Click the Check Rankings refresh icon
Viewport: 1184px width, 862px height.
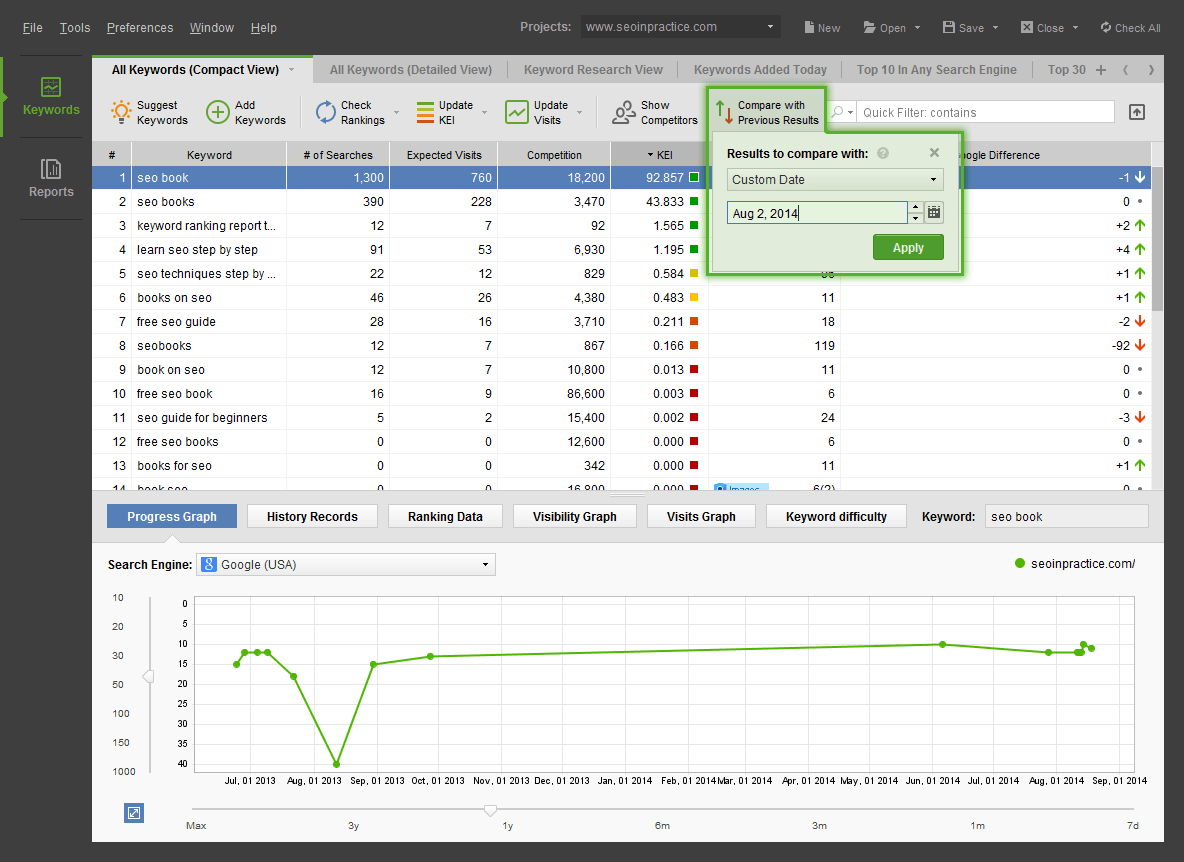[x=325, y=112]
